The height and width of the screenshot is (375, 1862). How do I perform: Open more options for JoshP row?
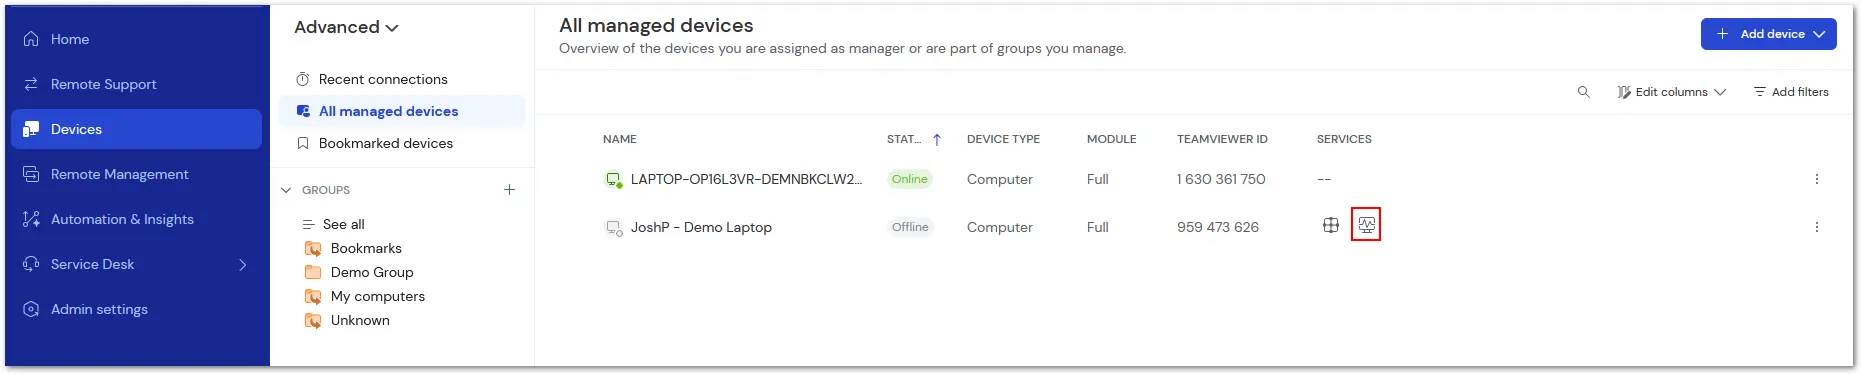pyautogui.click(x=1816, y=227)
